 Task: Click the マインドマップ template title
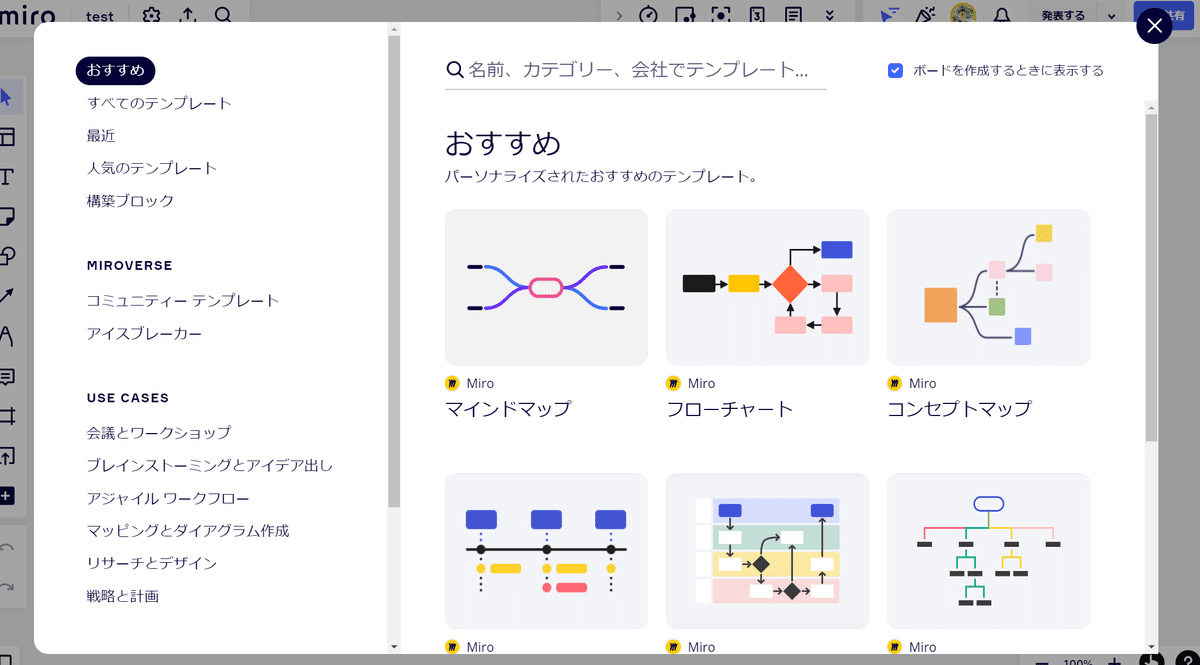coord(508,408)
